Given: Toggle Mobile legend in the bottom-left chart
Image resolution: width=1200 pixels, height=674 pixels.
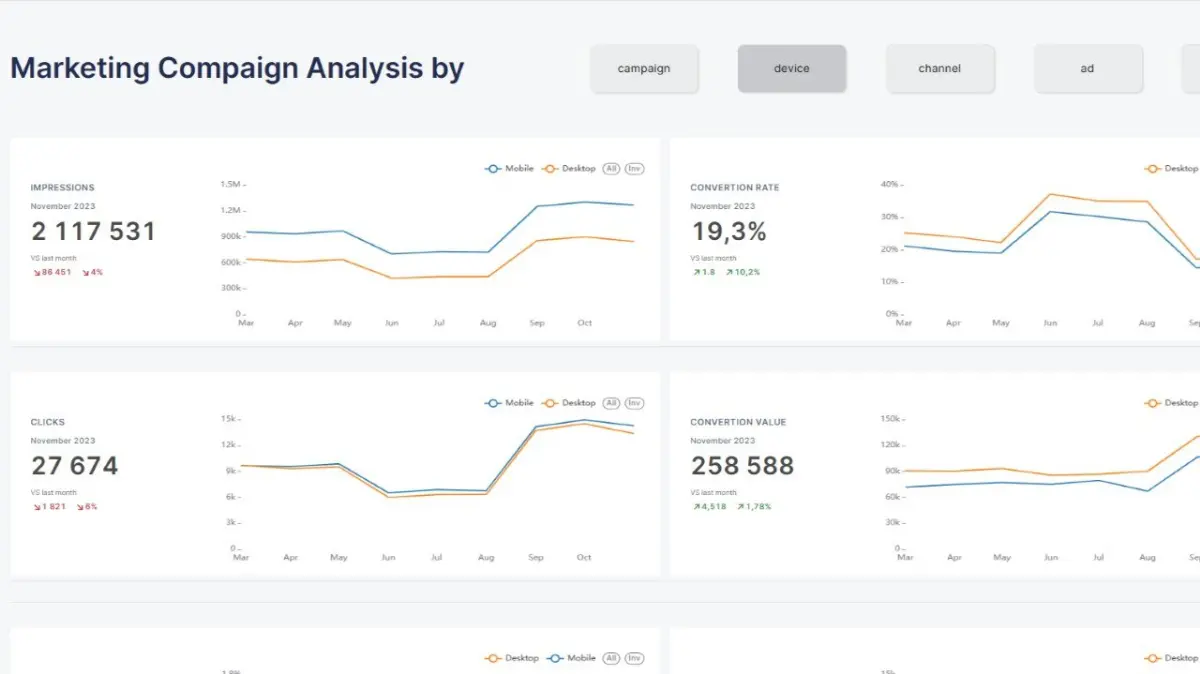Looking at the screenshot, I should 571,658.
